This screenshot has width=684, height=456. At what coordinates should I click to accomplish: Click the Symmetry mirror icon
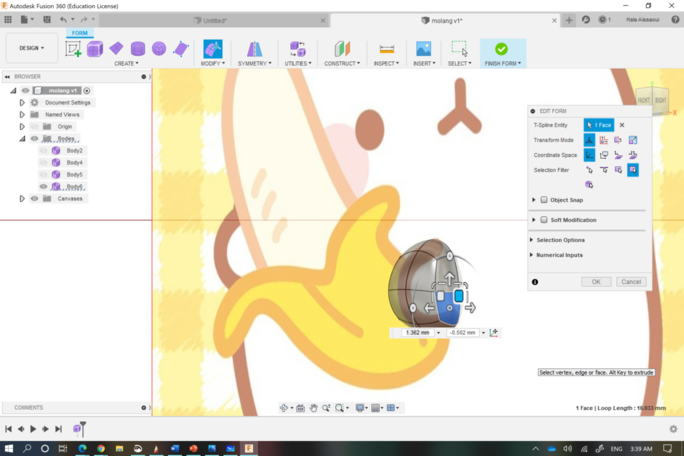254,49
